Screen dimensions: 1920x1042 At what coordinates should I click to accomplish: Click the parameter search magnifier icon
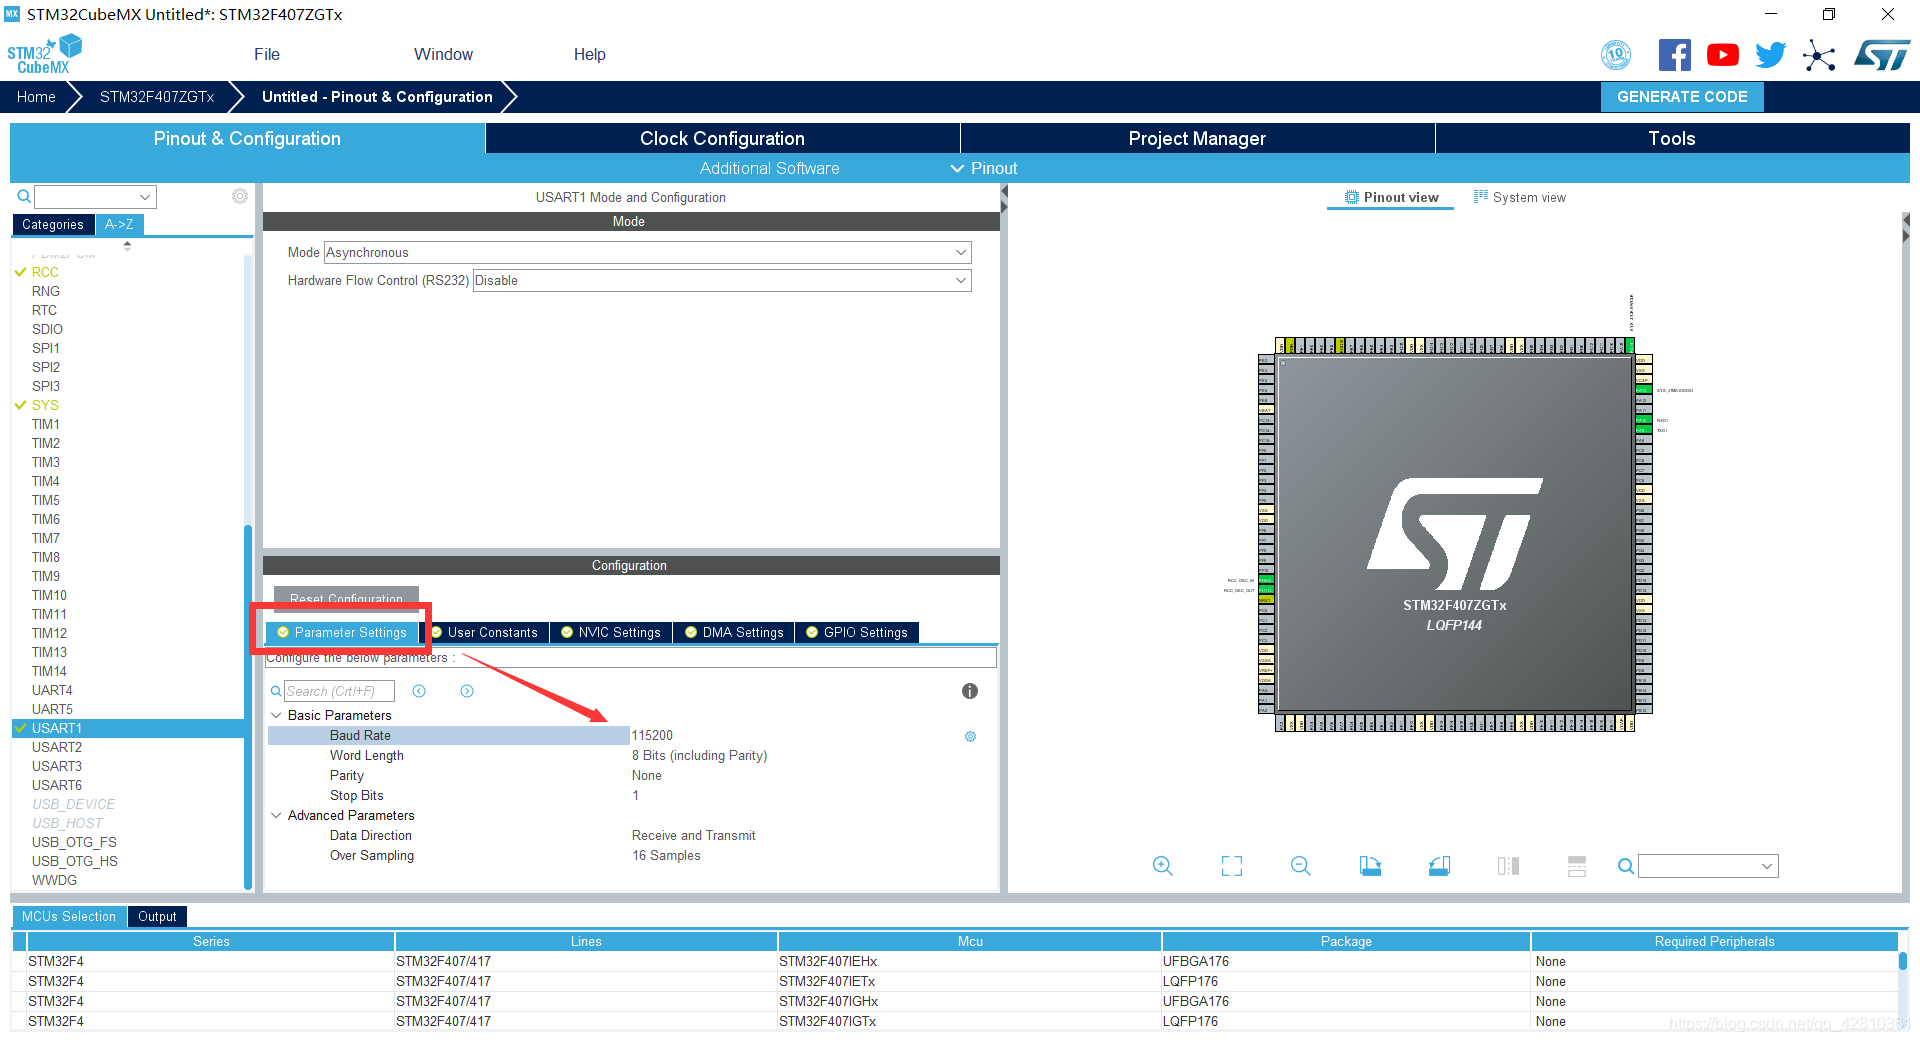click(276, 691)
